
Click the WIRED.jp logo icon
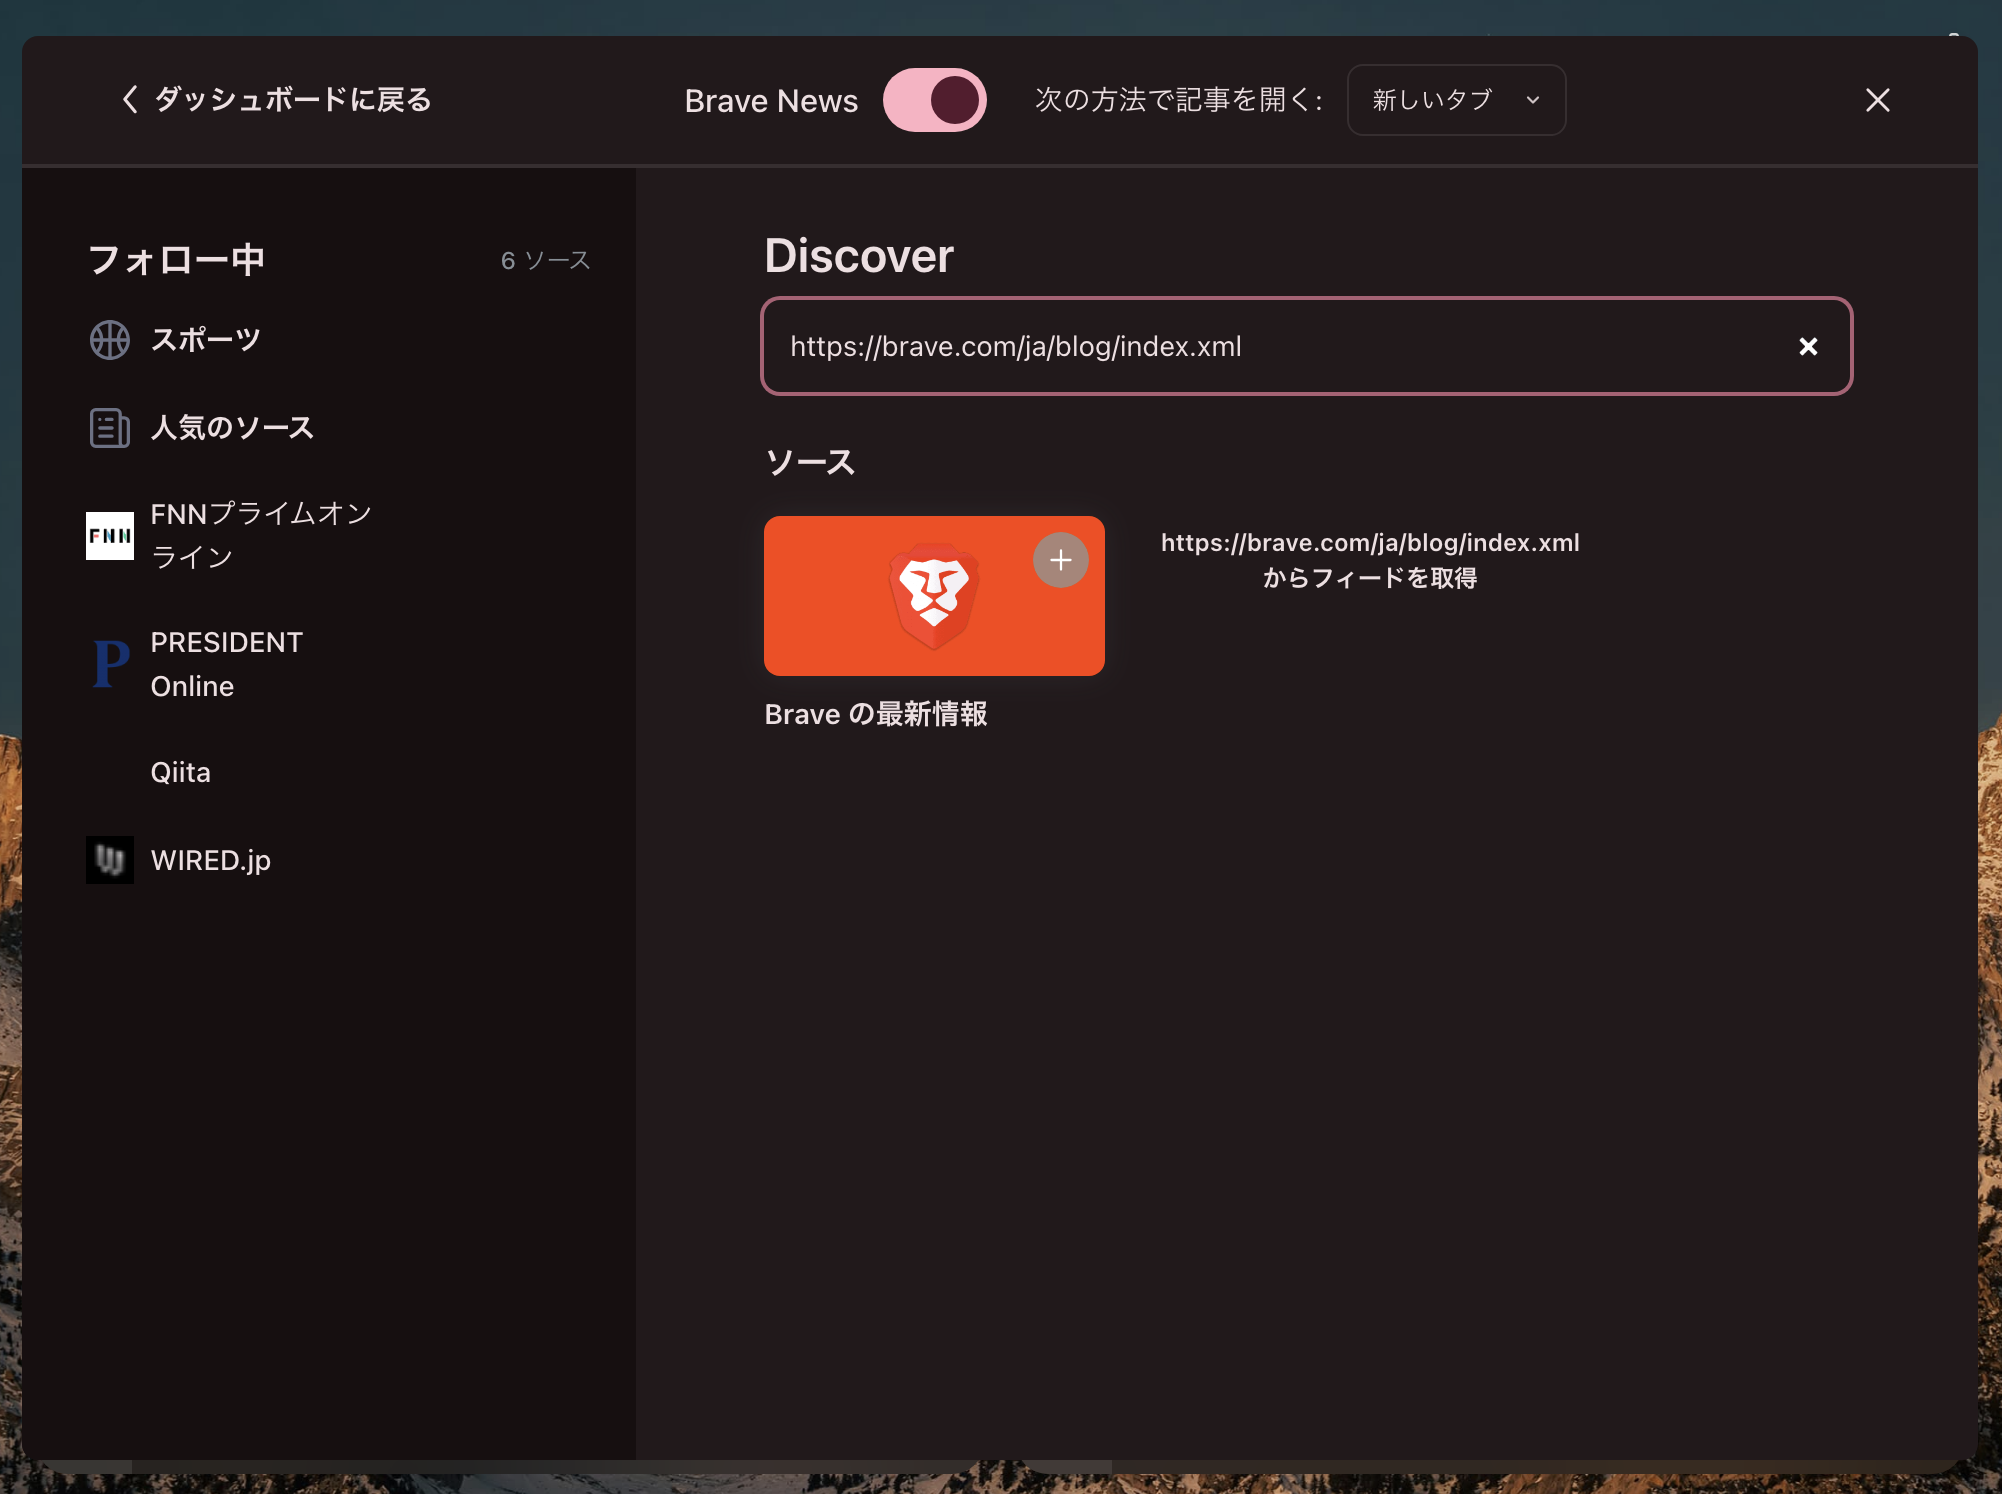click(110, 860)
